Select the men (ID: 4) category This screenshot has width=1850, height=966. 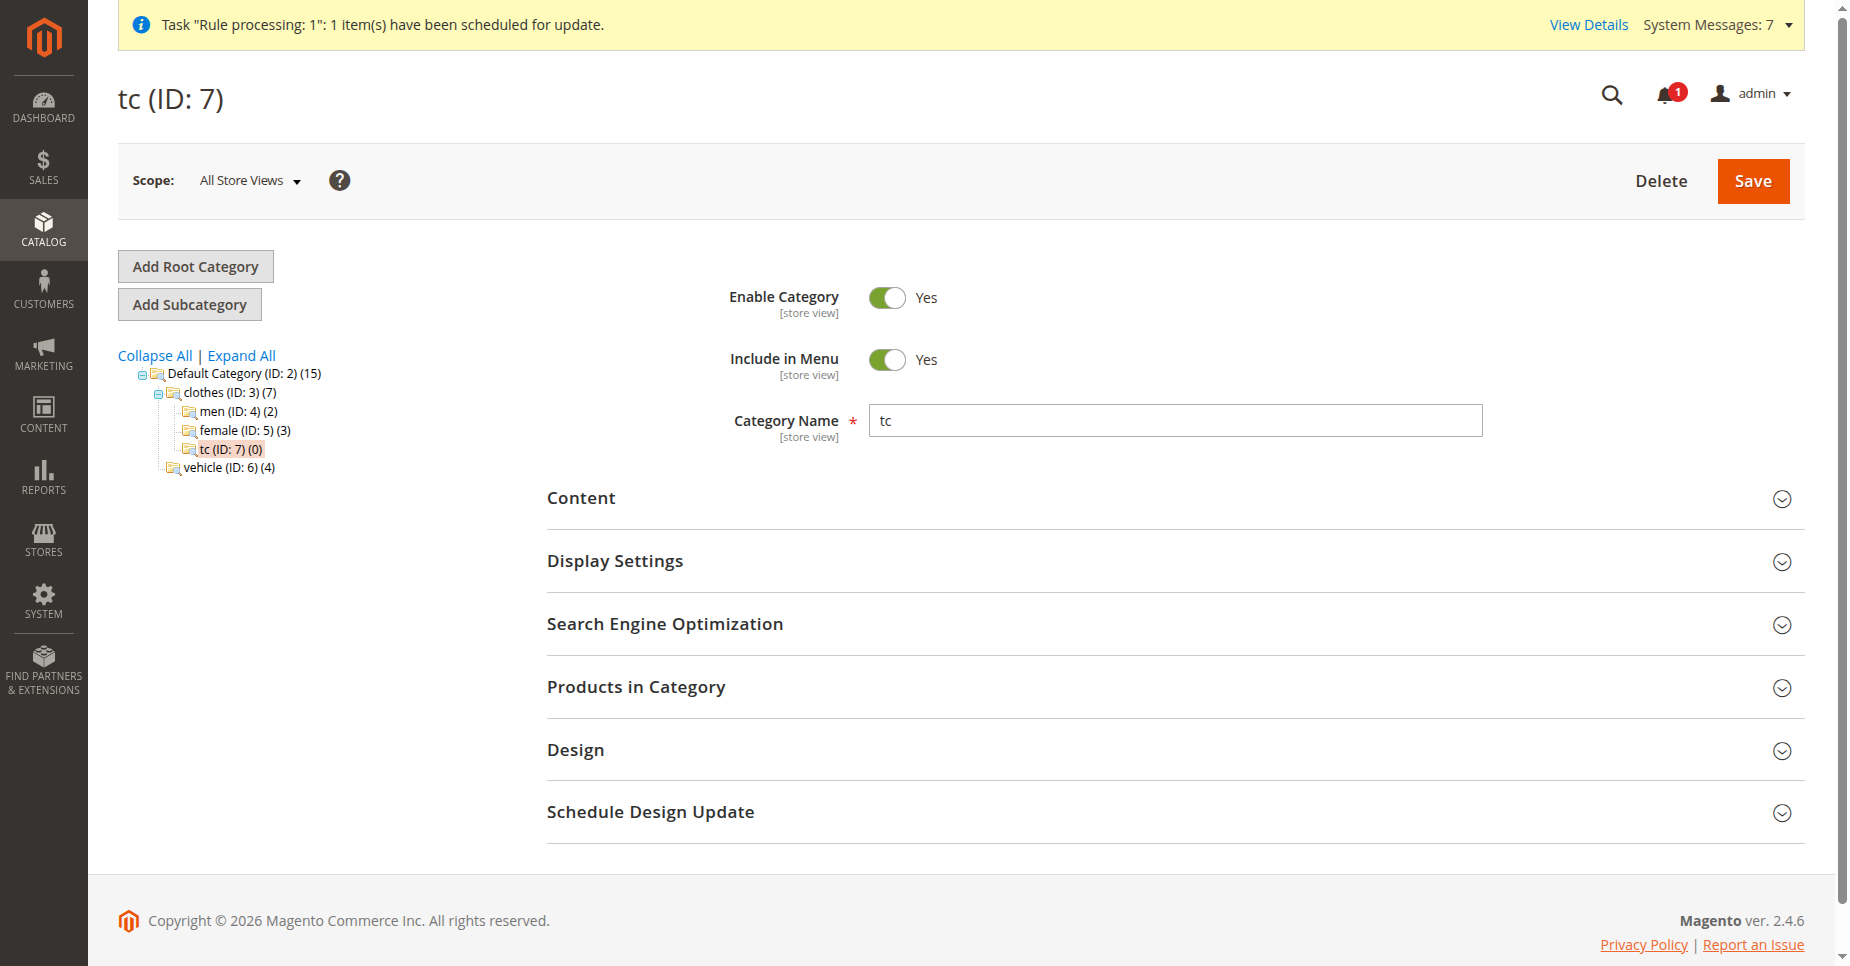click(238, 412)
